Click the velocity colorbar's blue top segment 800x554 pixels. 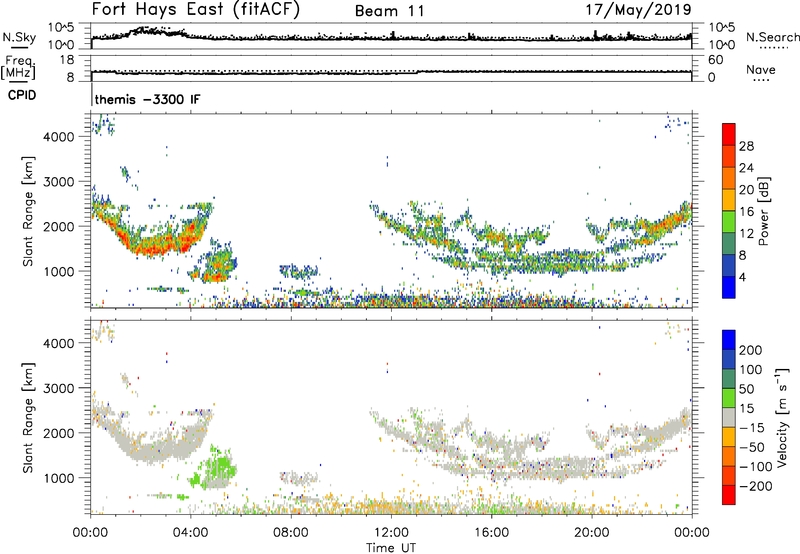coord(729,340)
